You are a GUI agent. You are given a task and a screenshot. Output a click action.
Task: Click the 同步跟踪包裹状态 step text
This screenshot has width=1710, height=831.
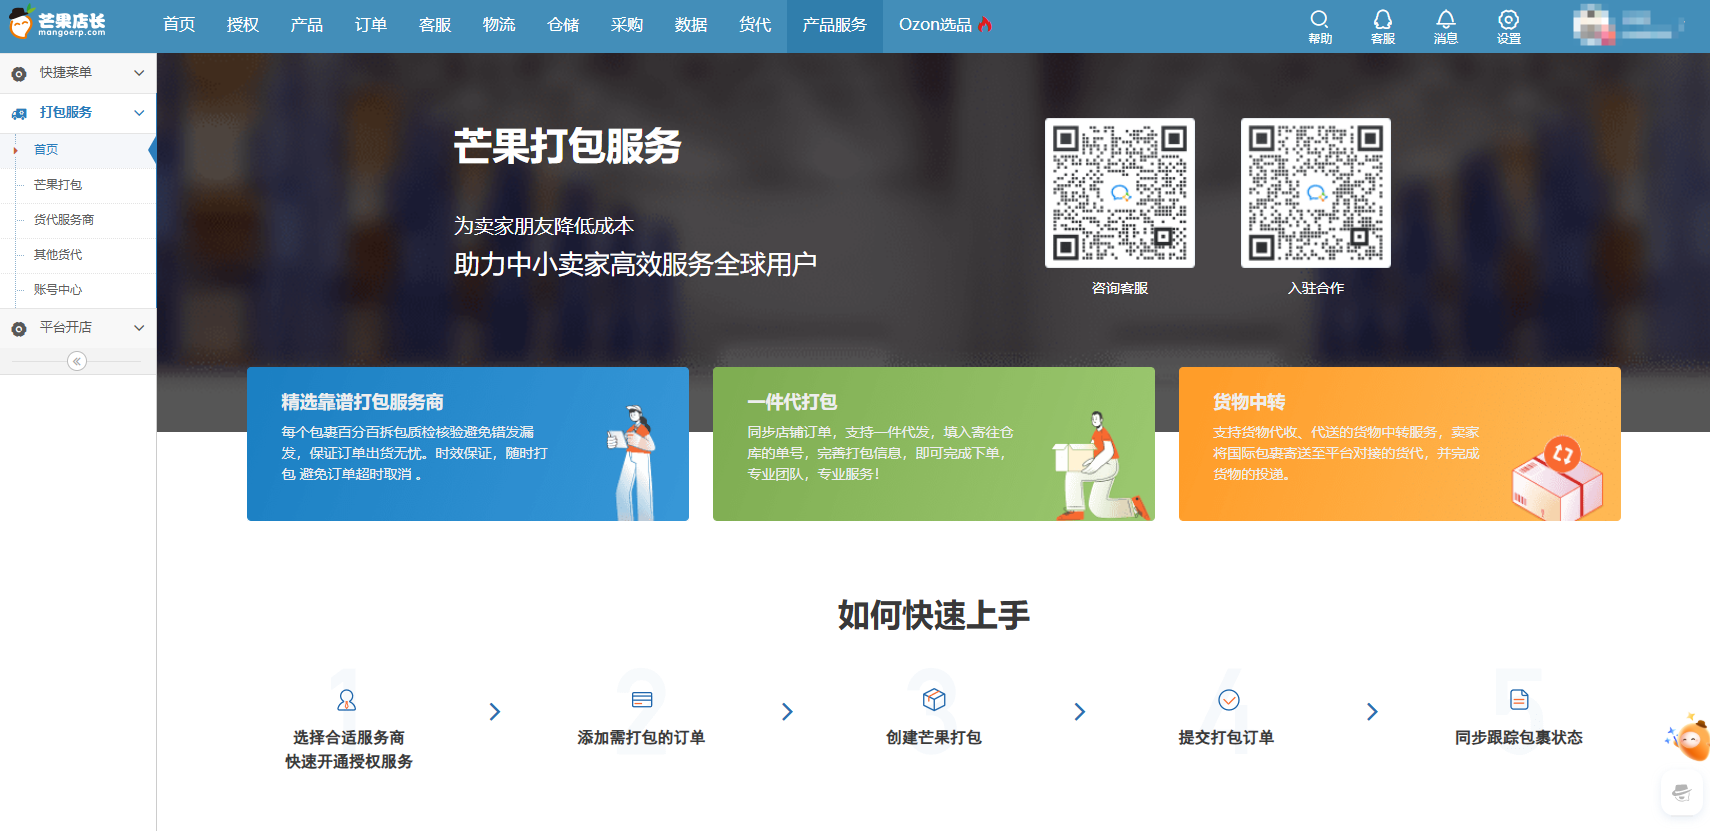click(x=1519, y=738)
